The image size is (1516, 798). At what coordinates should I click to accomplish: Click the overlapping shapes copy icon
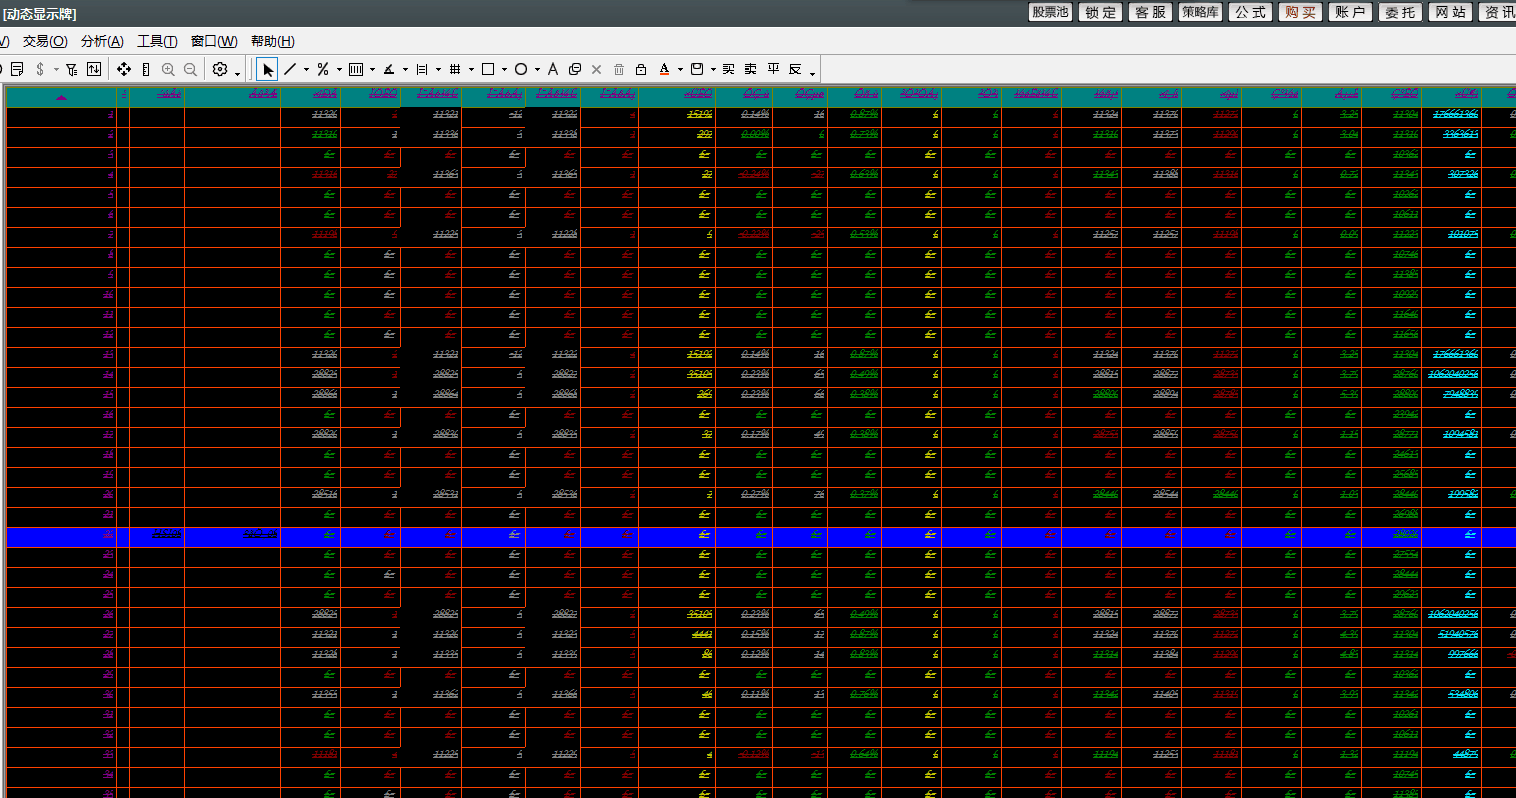click(x=575, y=69)
